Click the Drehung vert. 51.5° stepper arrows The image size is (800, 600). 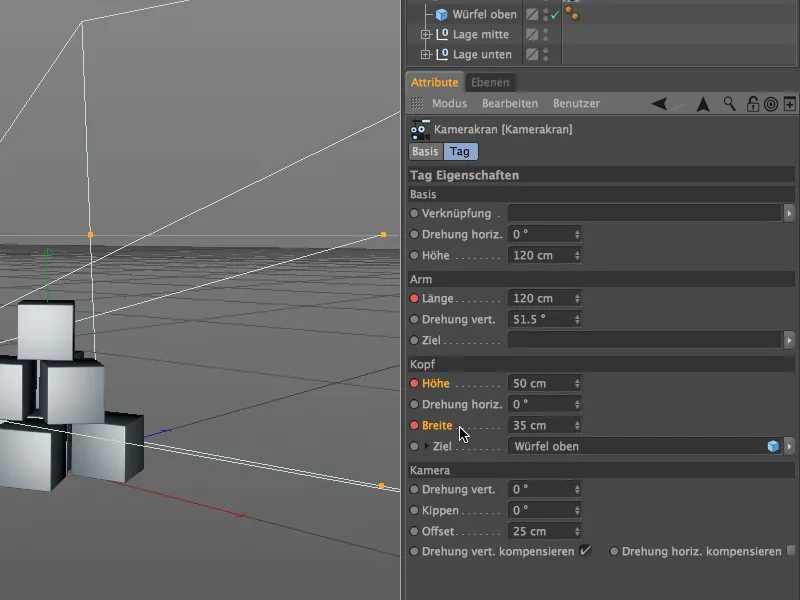tap(577, 319)
